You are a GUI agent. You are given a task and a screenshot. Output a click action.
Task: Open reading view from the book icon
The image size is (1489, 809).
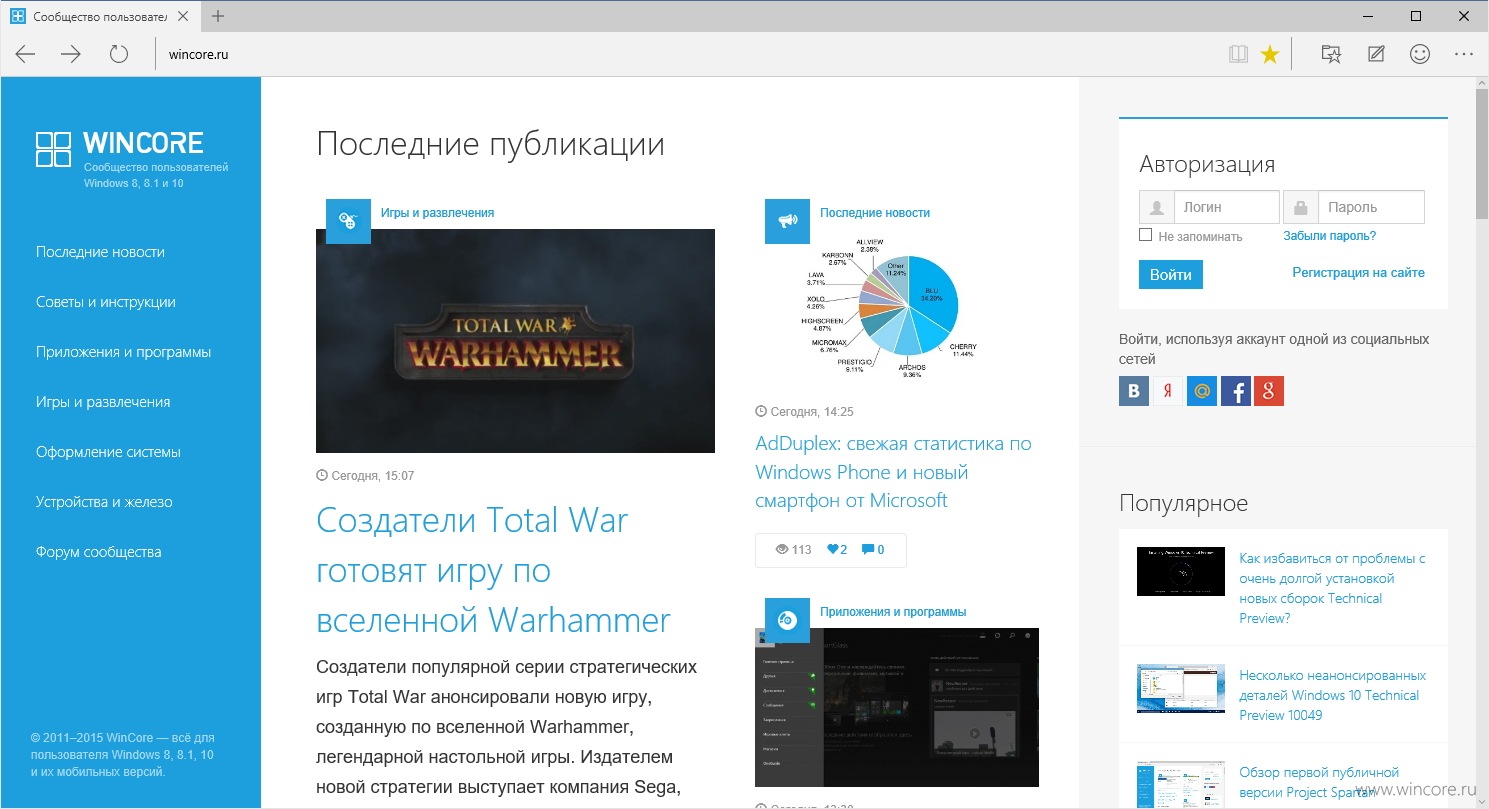point(1239,55)
